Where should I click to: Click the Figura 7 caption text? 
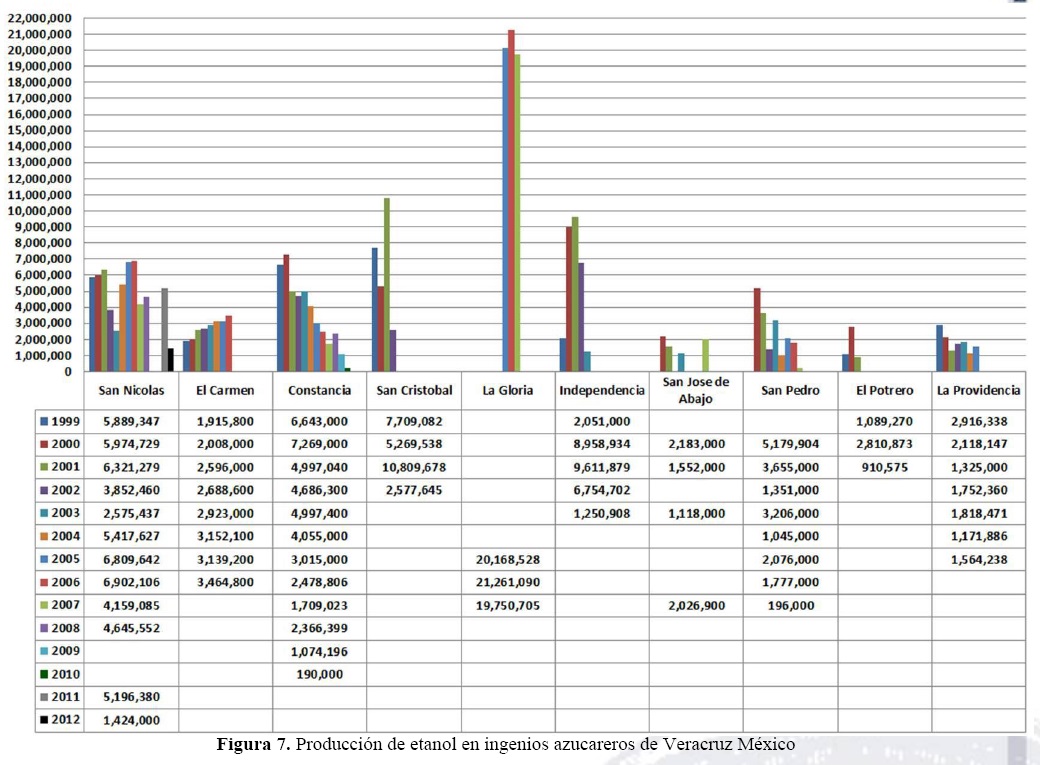click(505, 744)
